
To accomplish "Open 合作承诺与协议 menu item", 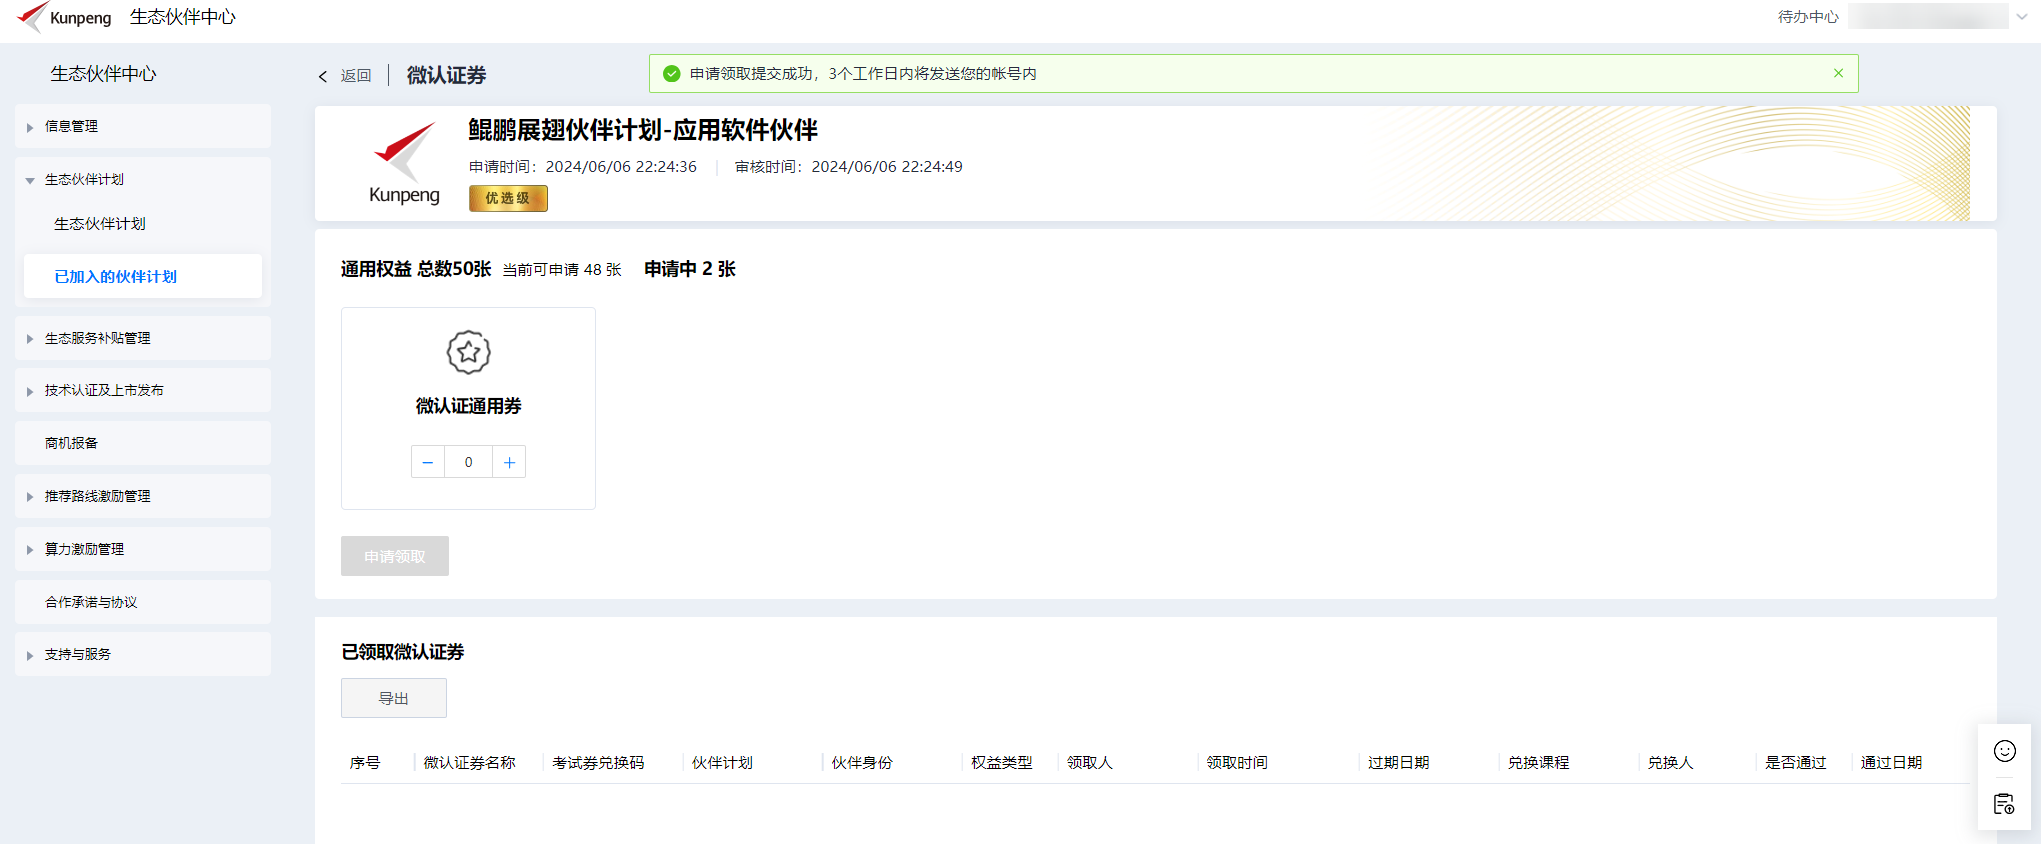I will point(143,602).
